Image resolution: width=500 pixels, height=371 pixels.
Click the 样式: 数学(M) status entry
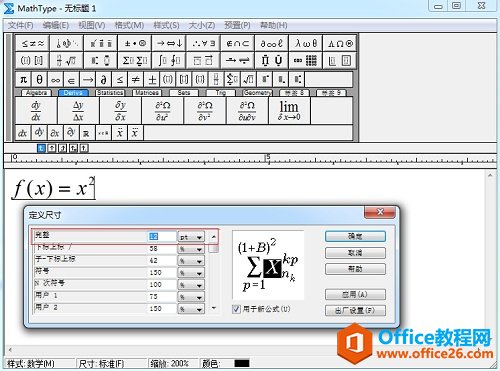[31, 363]
